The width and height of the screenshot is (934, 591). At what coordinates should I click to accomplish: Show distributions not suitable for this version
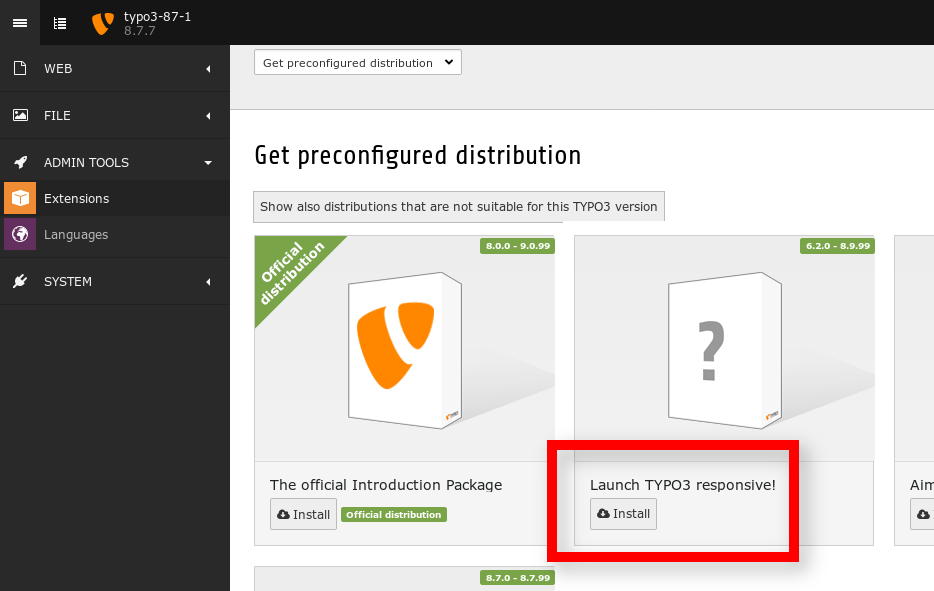click(x=459, y=207)
